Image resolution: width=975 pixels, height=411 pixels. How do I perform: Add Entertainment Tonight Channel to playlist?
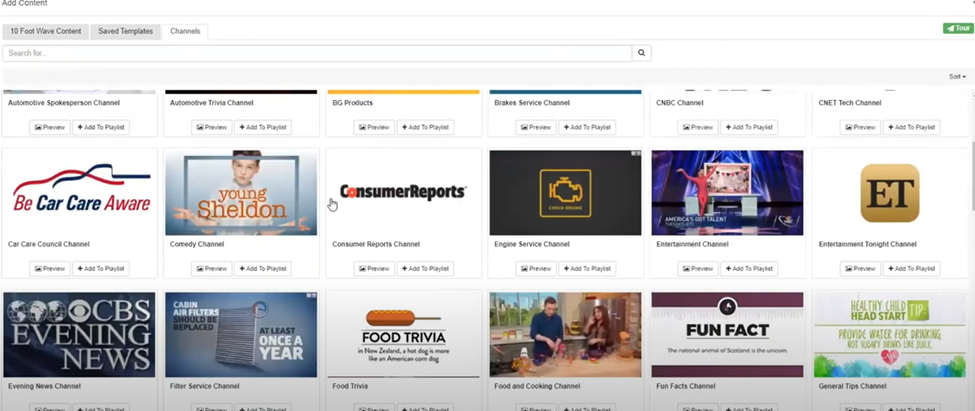pyautogui.click(x=910, y=268)
